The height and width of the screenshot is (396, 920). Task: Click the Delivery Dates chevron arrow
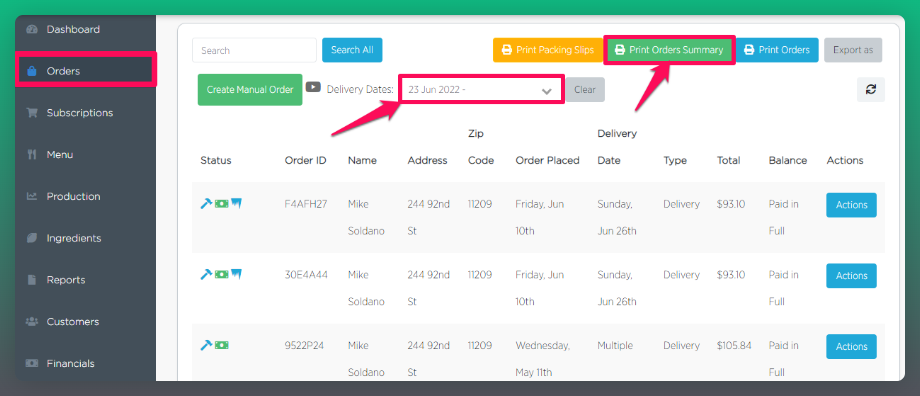(547, 91)
